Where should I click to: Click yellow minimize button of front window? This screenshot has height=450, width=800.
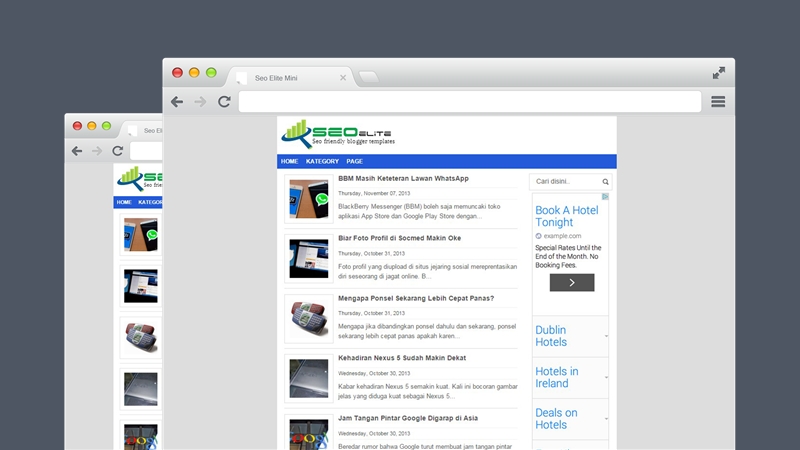pos(194,72)
